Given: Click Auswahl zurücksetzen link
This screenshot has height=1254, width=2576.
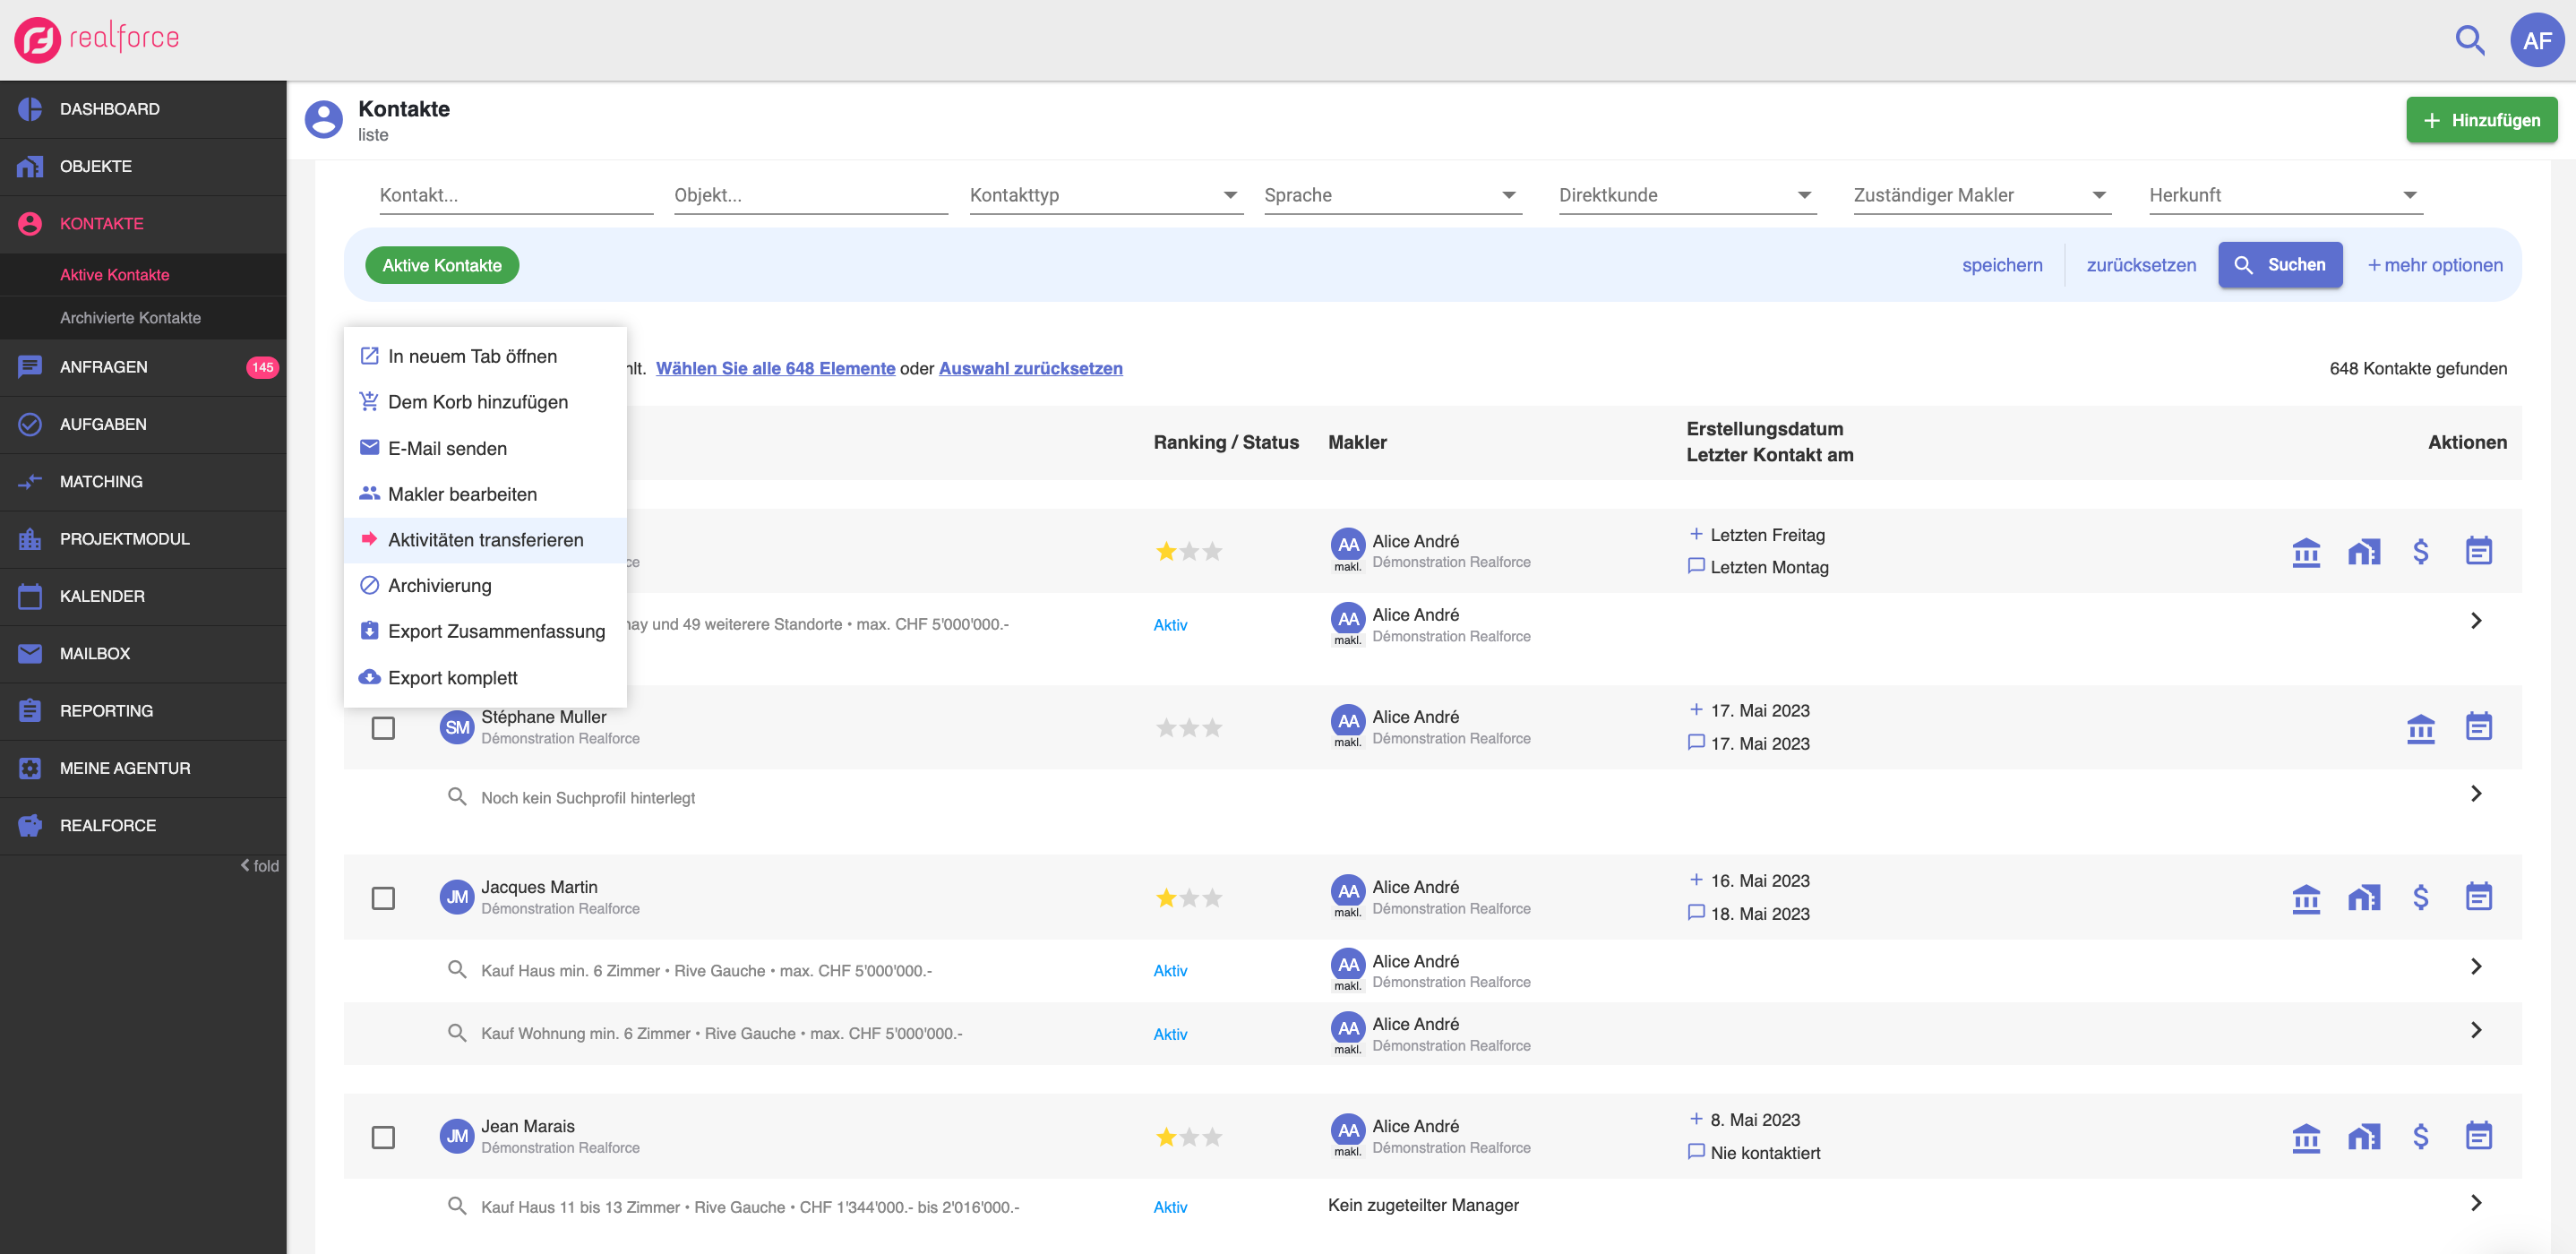Looking at the screenshot, I should click(1030, 368).
